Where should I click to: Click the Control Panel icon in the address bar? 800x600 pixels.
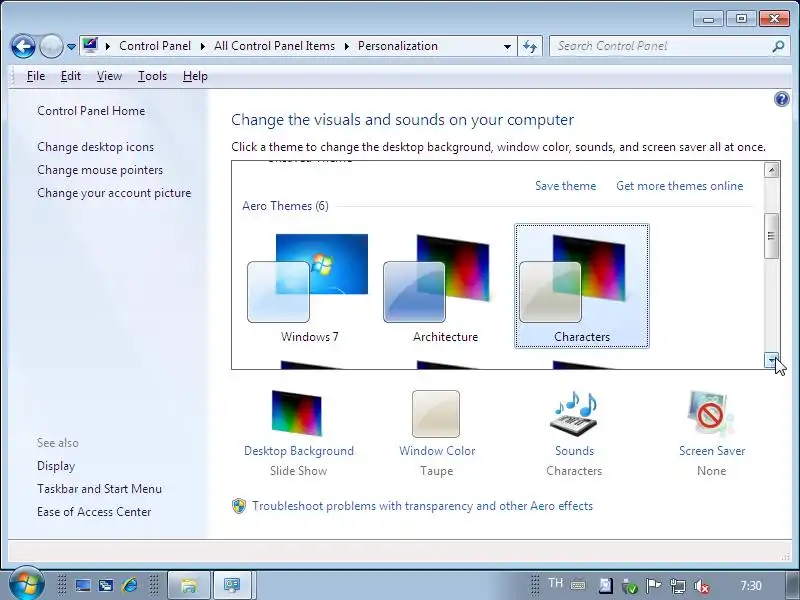tap(90, 45)
